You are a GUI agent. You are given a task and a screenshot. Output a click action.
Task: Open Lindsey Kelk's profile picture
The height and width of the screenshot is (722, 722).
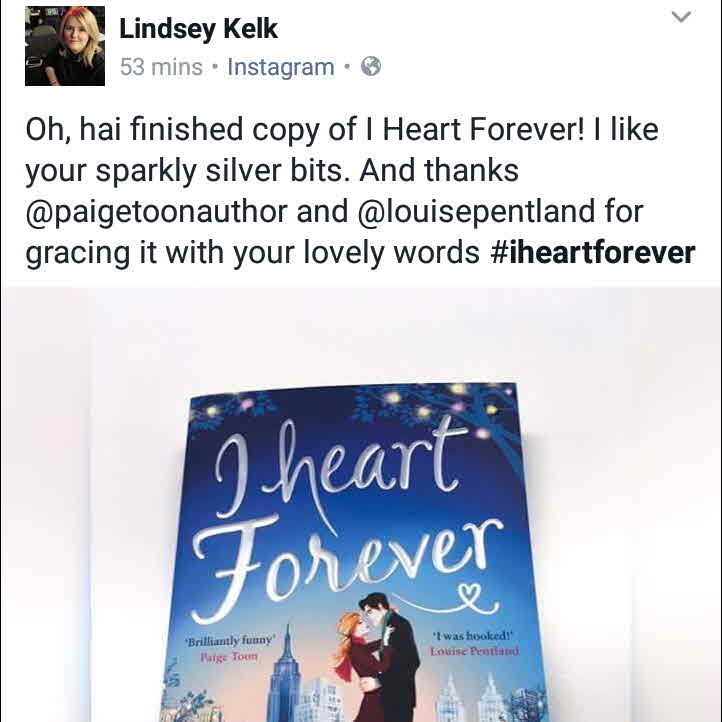65,46
